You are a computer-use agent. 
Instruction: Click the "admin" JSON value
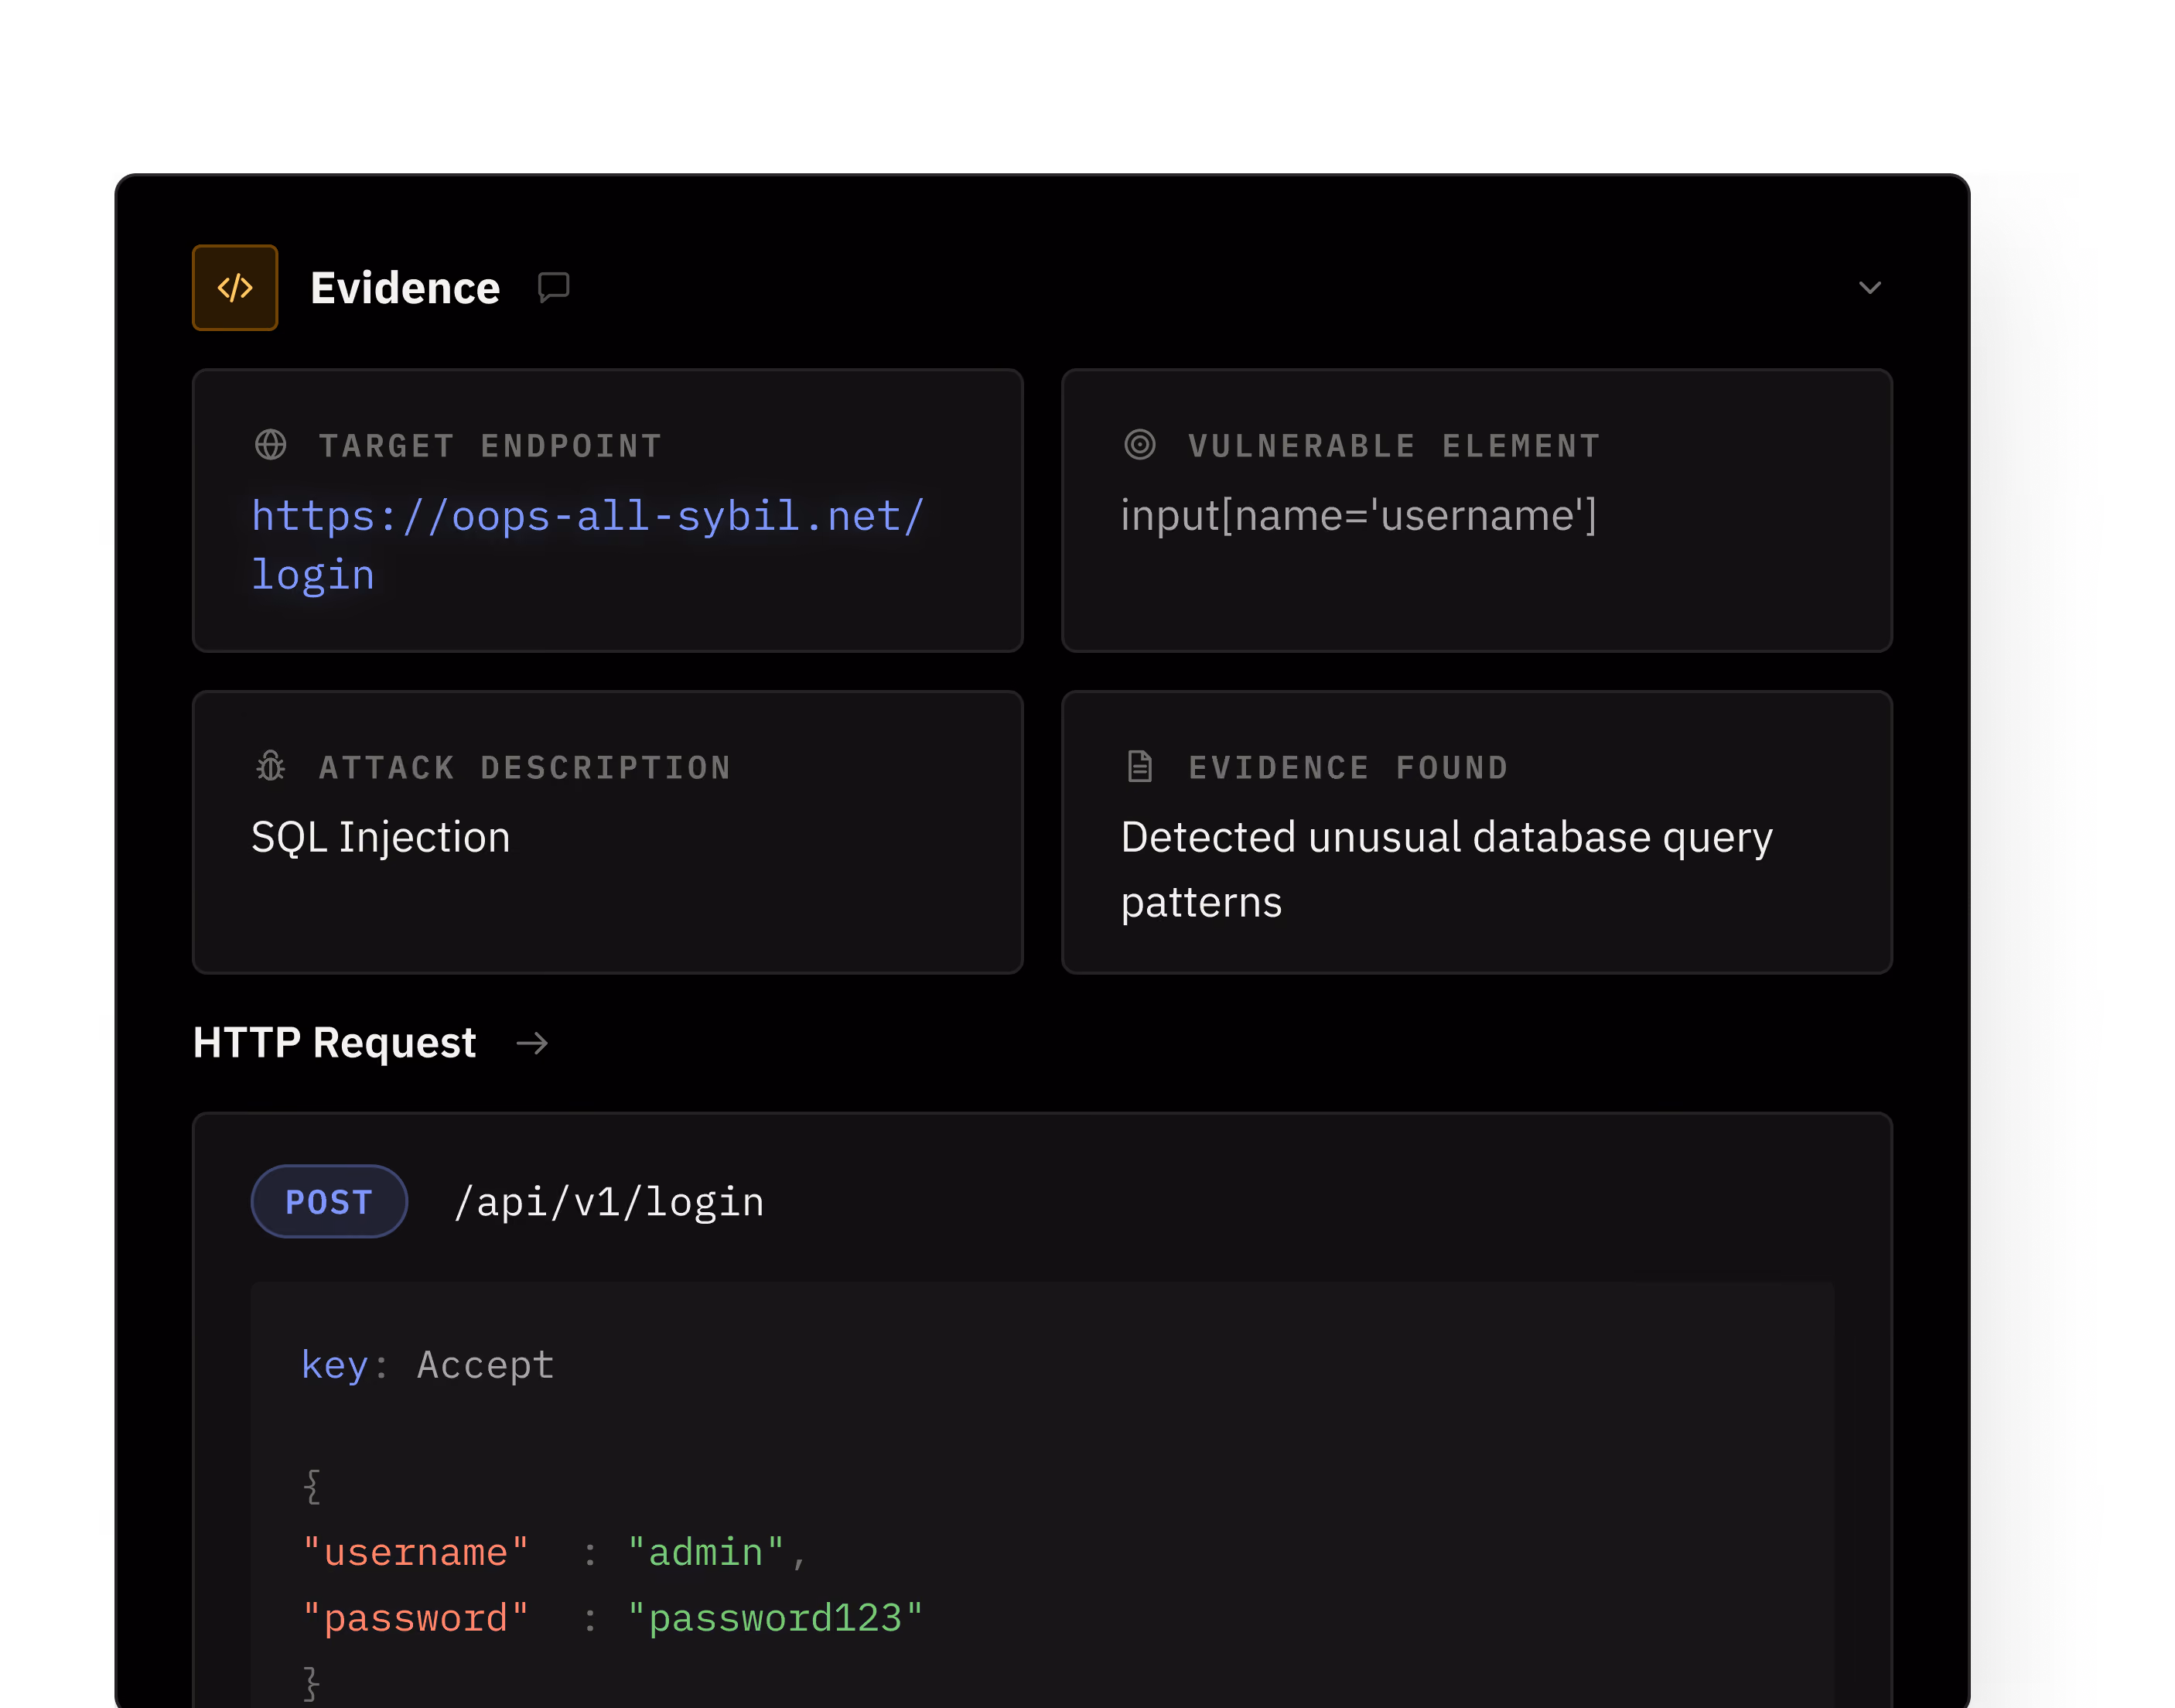click(706, 1553)
